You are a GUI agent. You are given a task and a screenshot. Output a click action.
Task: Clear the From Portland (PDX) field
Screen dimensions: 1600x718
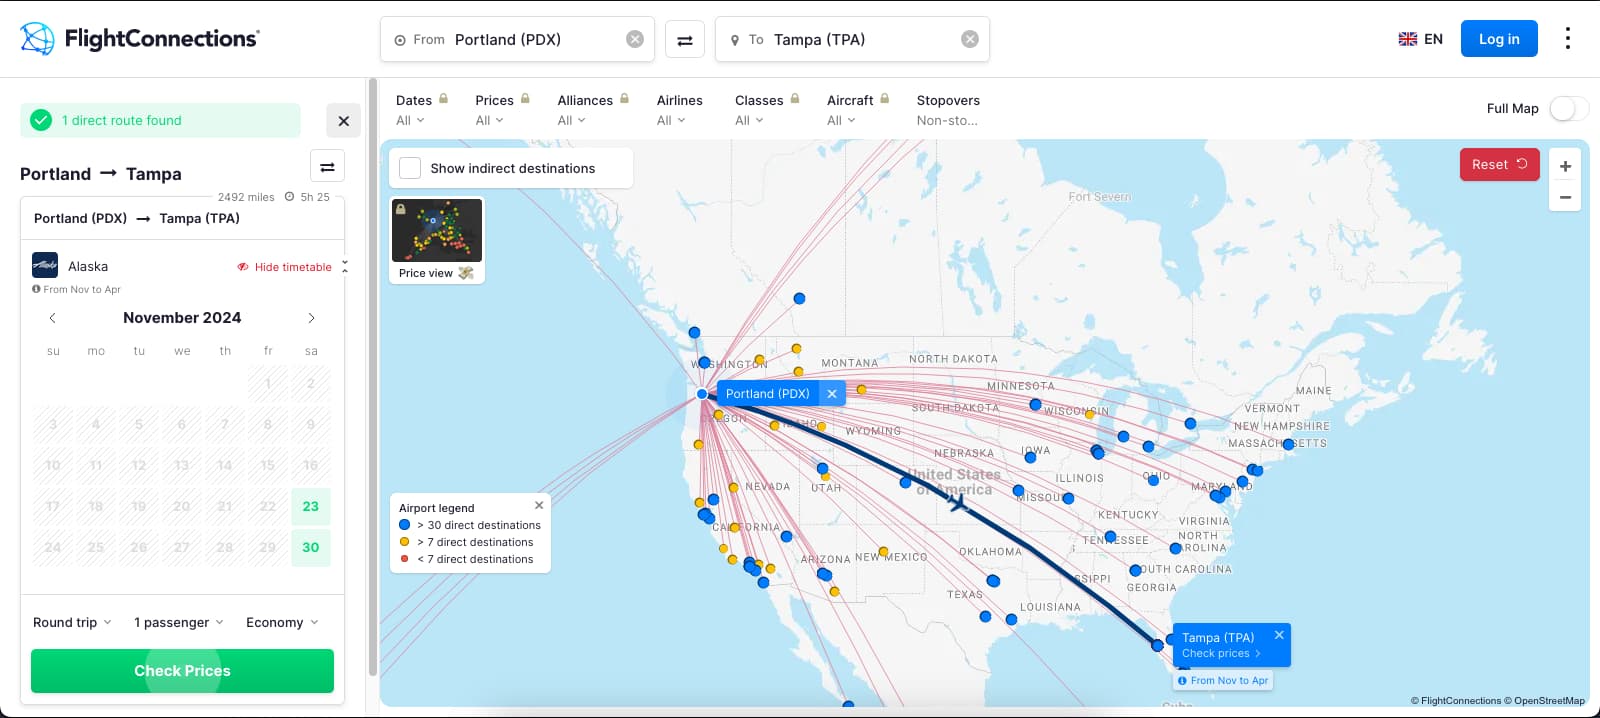[635, 39]
